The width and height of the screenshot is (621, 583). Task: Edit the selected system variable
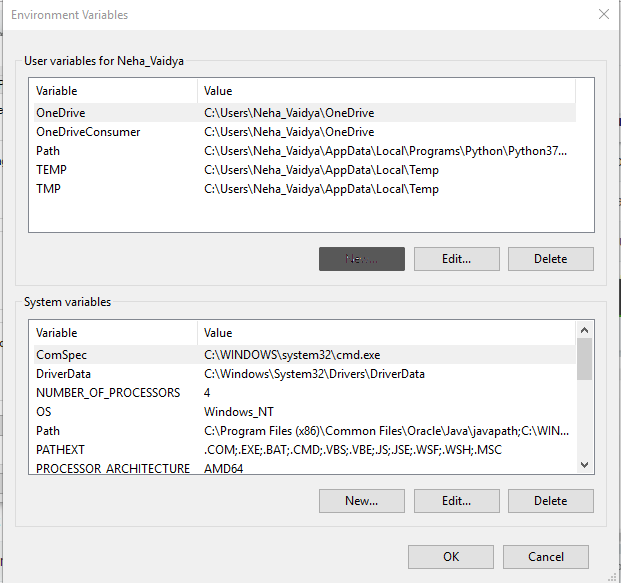point(456,501)
